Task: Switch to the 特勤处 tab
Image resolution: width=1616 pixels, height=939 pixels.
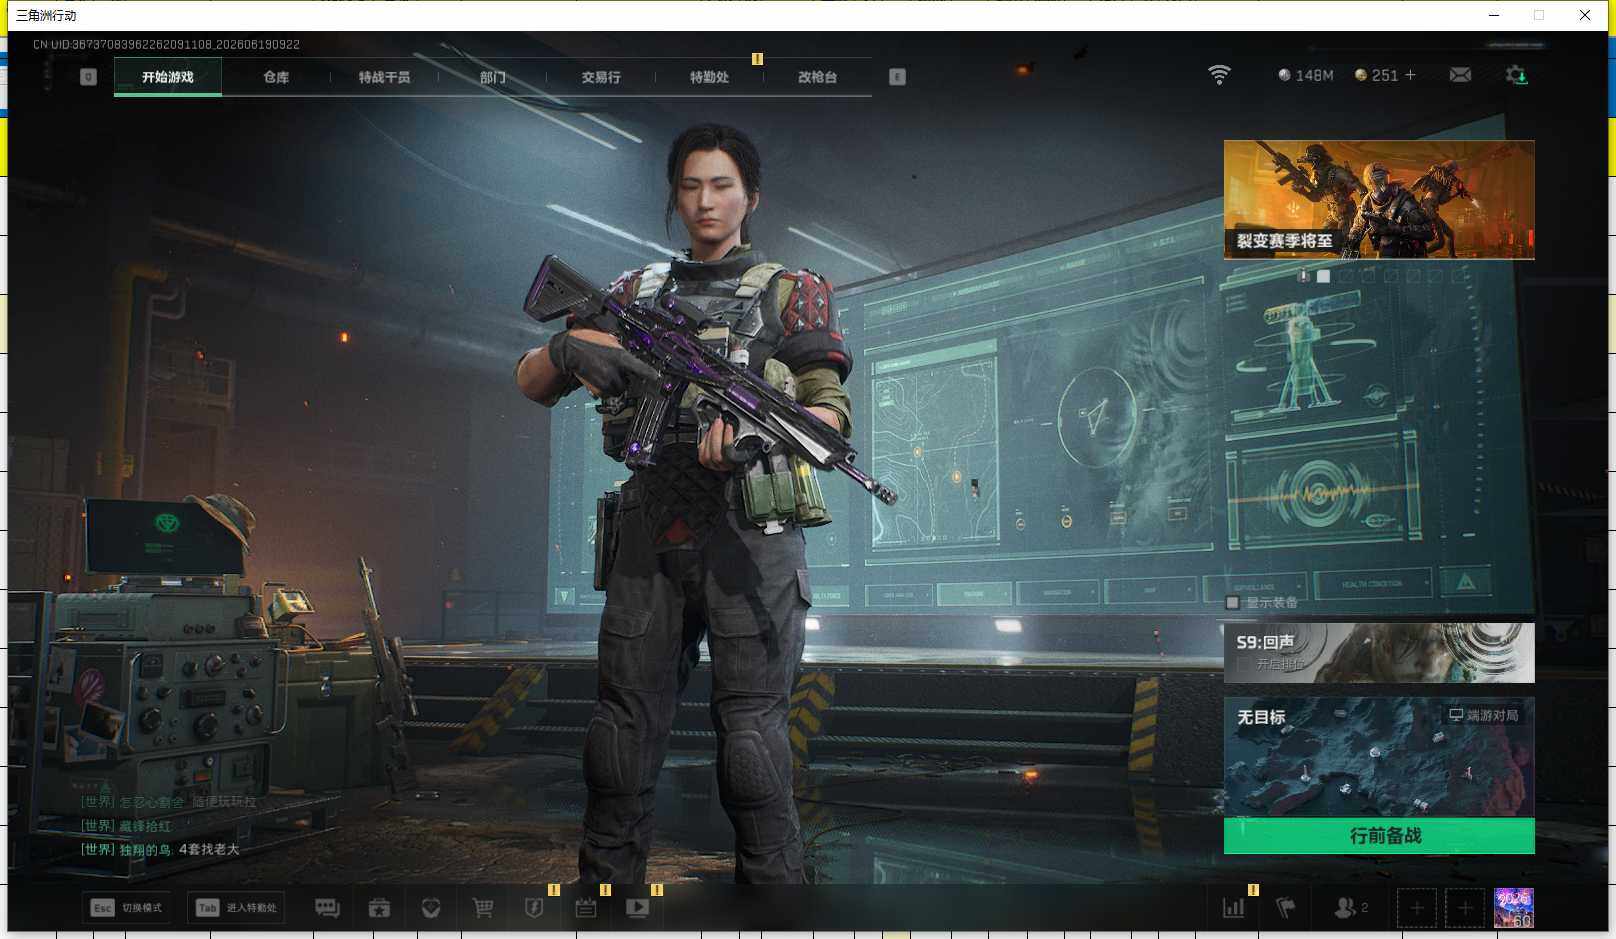Action: (x=709, y=77)
